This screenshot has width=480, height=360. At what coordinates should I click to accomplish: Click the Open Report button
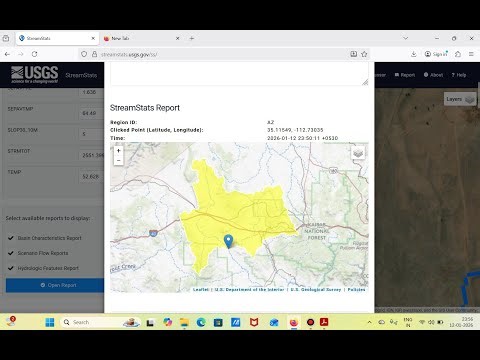(x=55, y=285)
